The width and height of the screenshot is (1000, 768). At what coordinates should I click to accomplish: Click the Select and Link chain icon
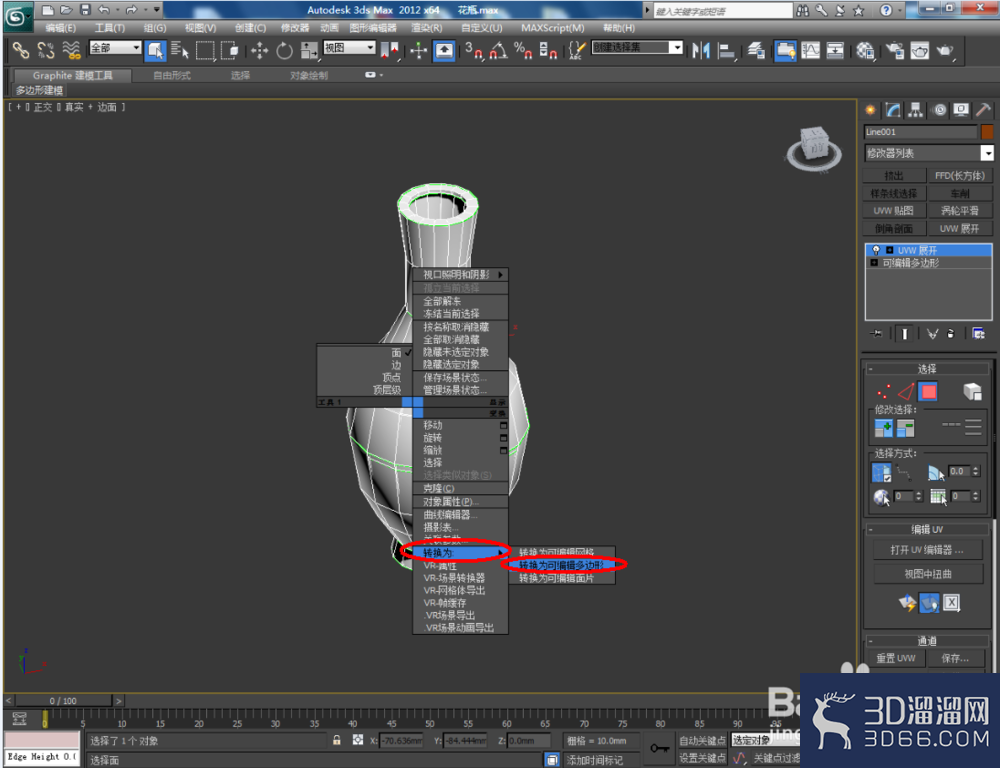coord(20,50)
